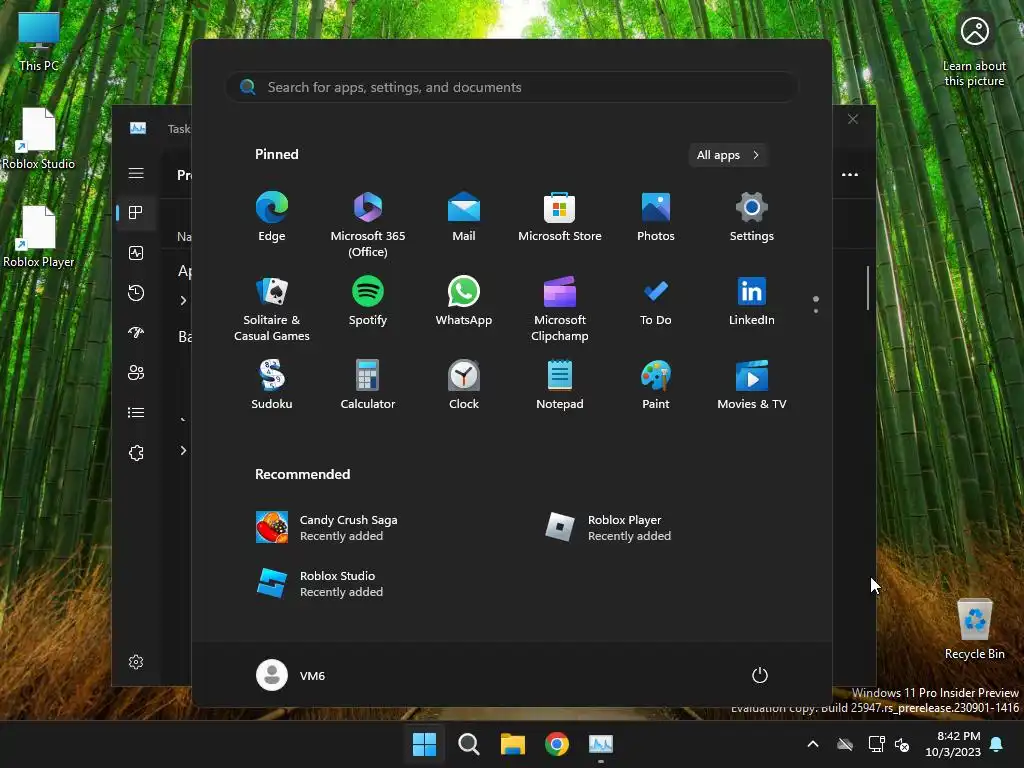Launch Microsoft 365 (Office) app
The image size is (1024, 768).
click(x=368, y=224)
